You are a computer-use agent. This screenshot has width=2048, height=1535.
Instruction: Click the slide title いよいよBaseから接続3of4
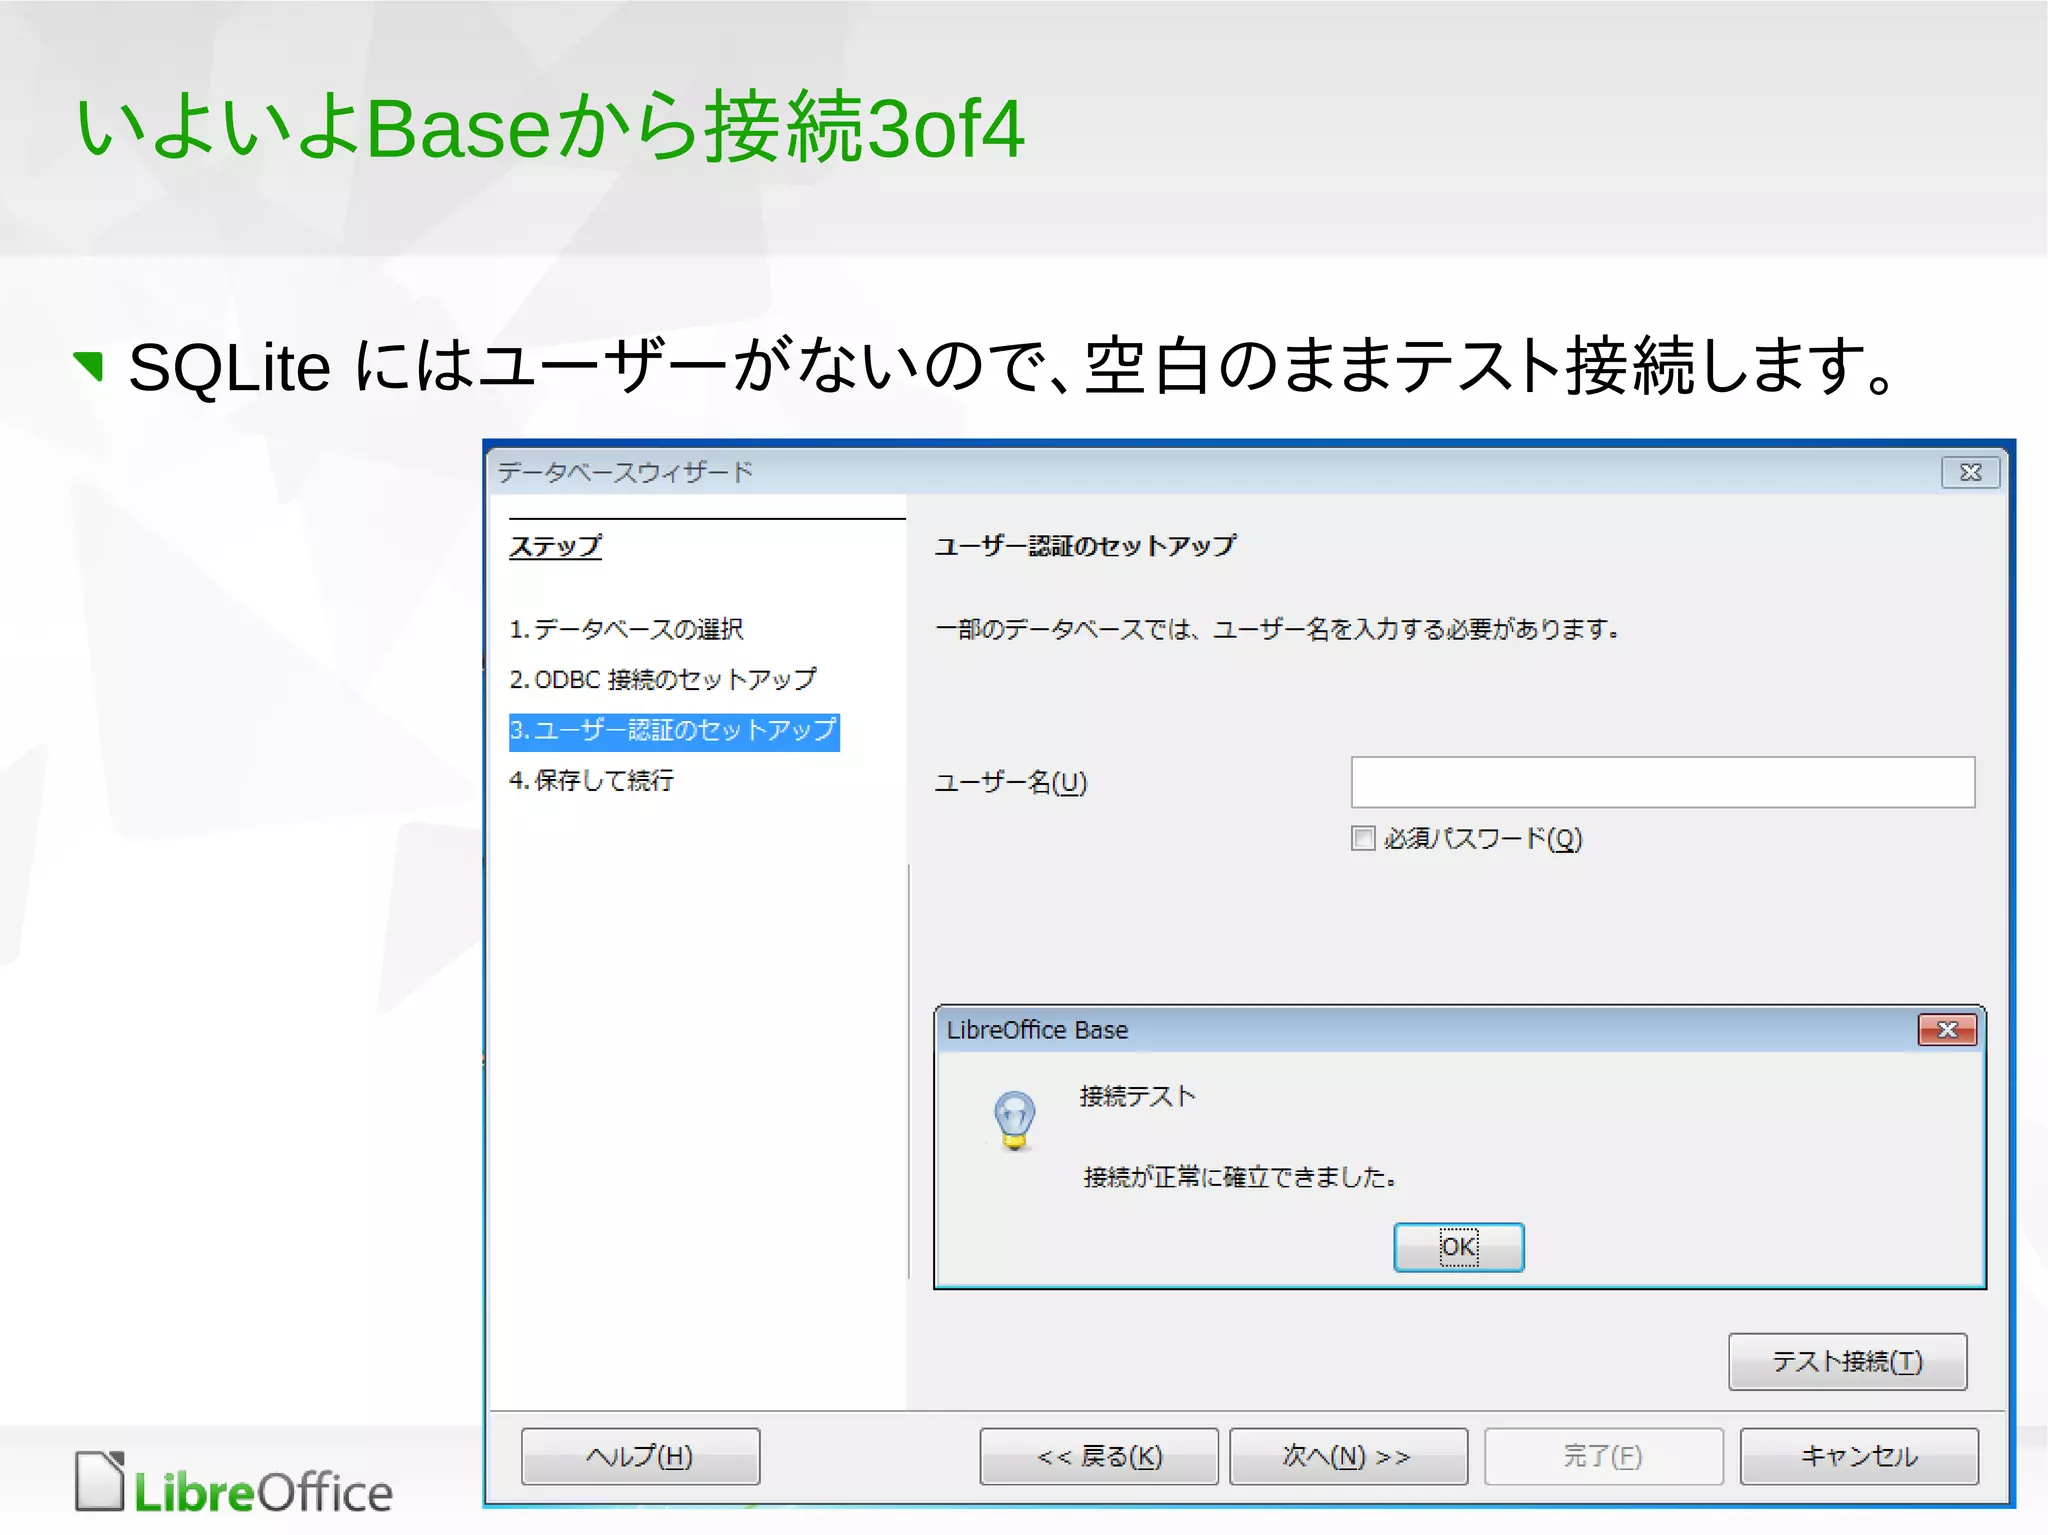[550, 127]
